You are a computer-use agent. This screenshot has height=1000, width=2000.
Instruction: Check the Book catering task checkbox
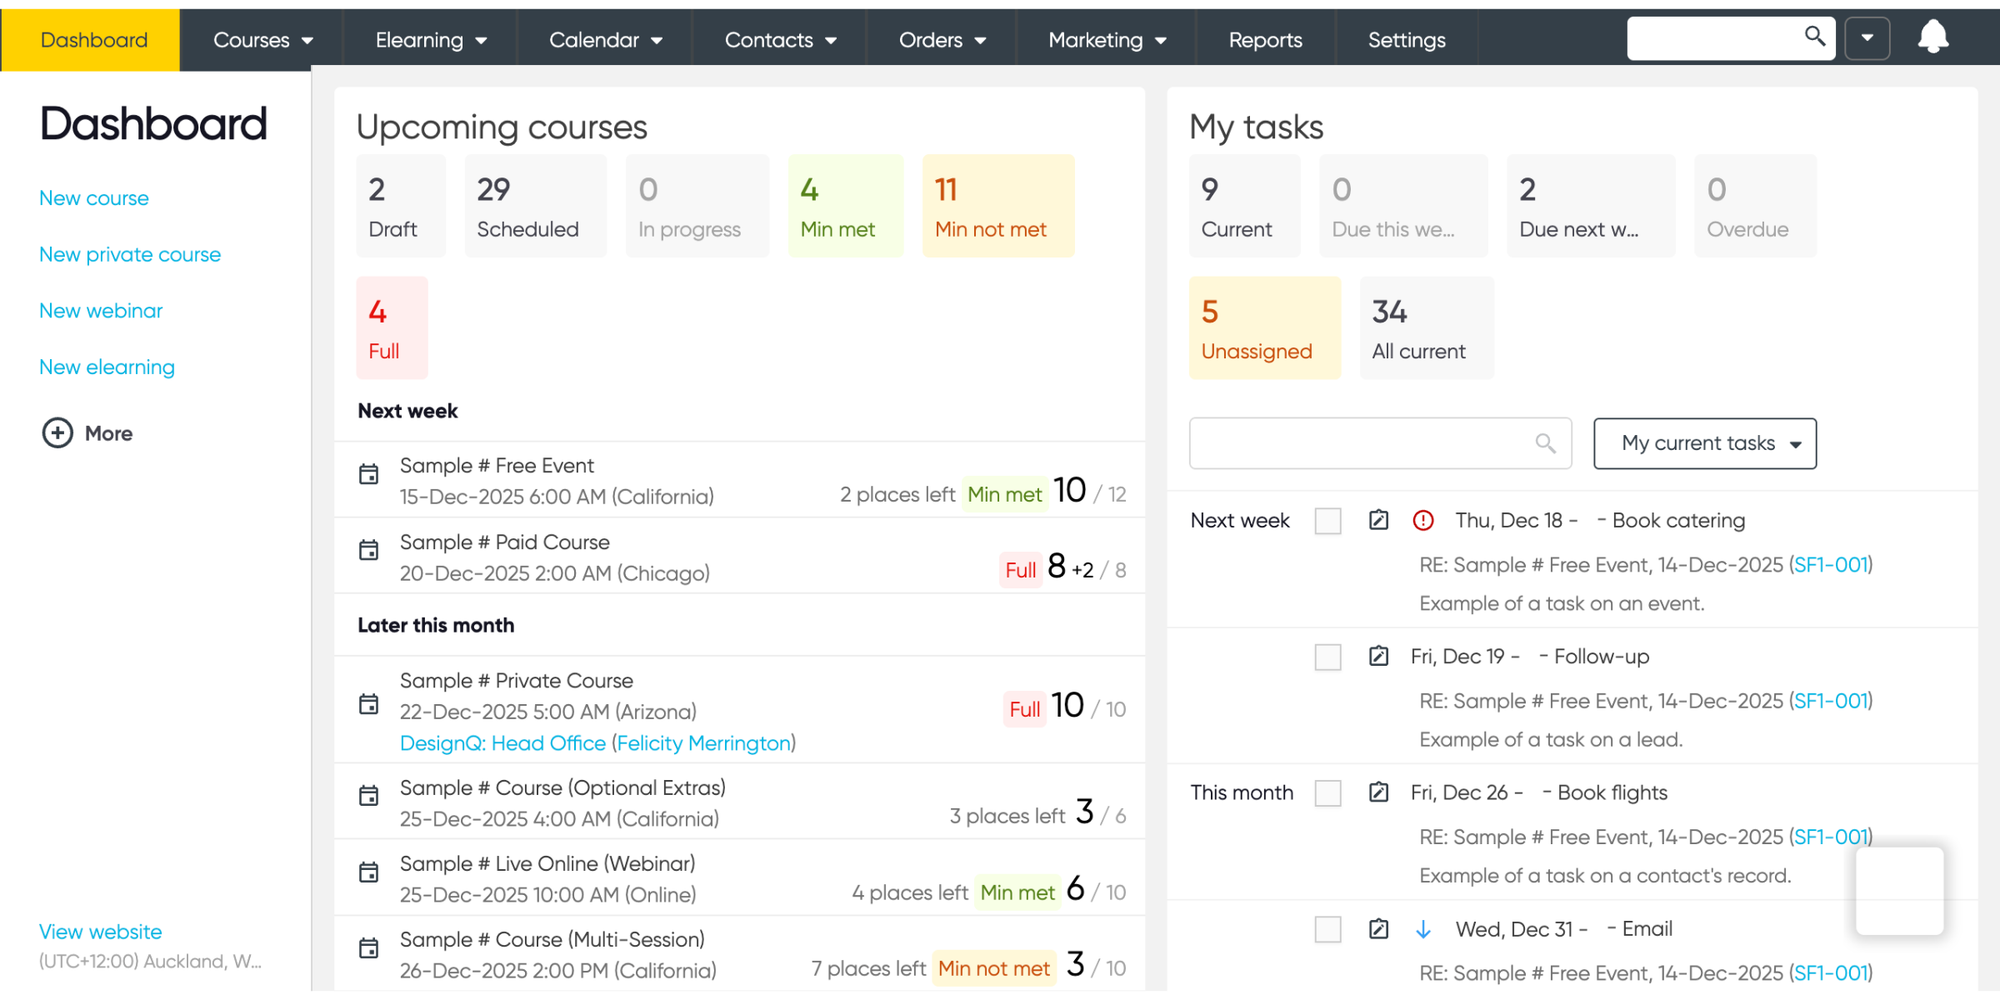point(1328,521)
